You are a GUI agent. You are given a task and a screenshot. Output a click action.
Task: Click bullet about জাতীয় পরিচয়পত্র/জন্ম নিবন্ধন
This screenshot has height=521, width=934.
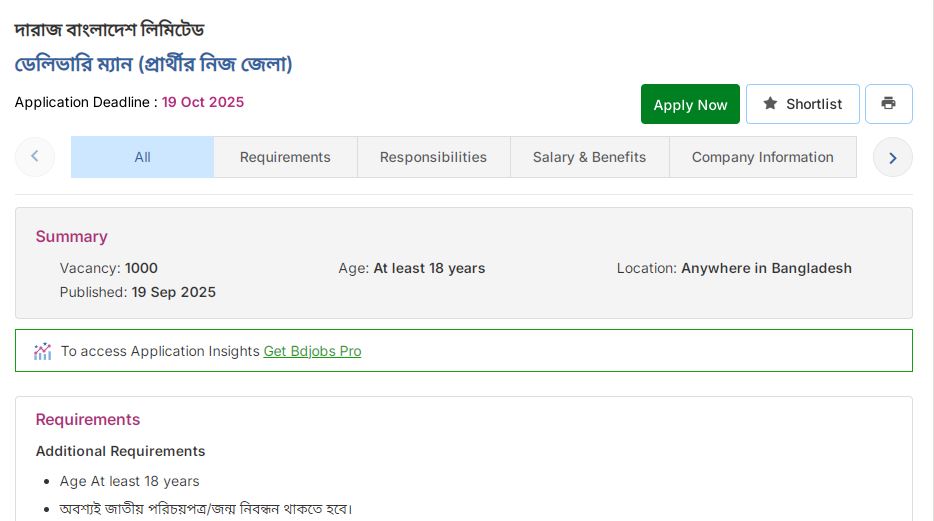(x=206, y=509)
